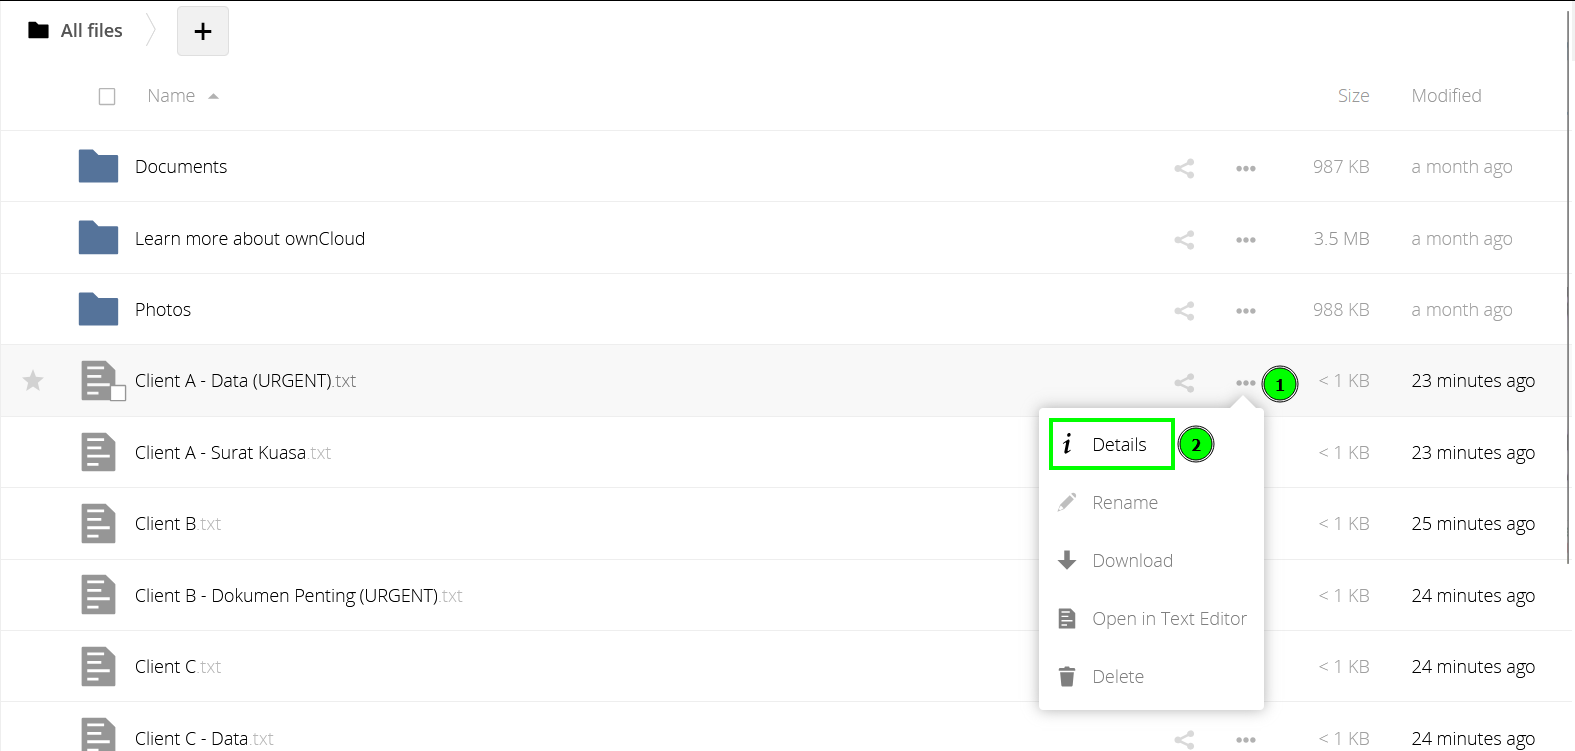This screenshot has width=1575, height=751.
Task: Share the Learn more about ownCloud folder
Action: pyautogui.click(x=1184, y=240)
